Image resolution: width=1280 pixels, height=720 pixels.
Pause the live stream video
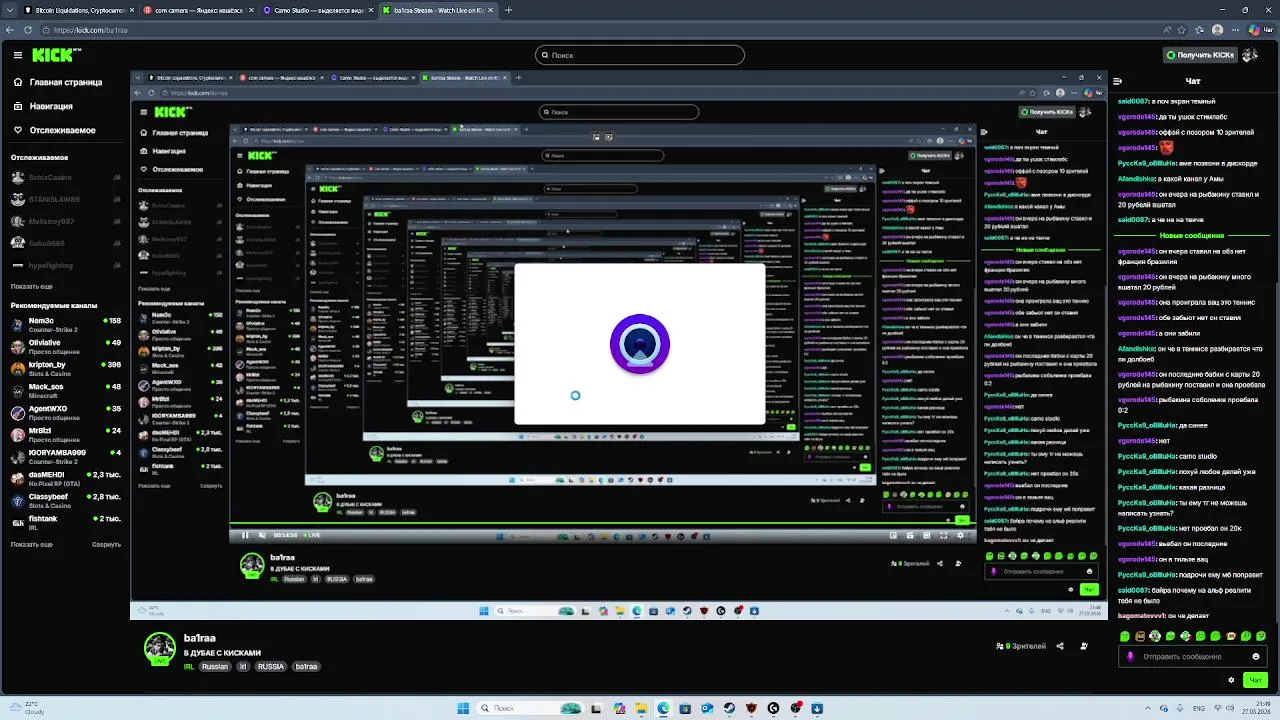(245, 535)
